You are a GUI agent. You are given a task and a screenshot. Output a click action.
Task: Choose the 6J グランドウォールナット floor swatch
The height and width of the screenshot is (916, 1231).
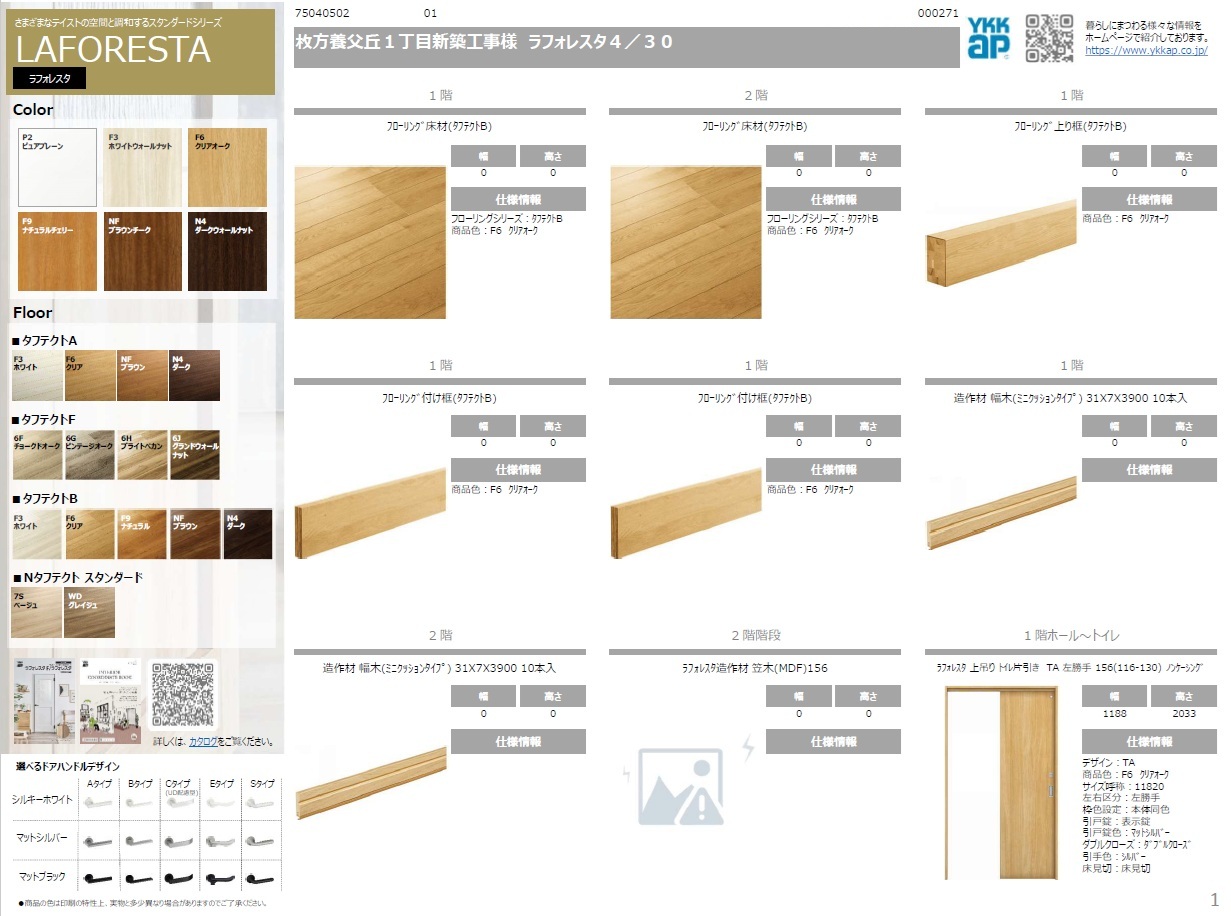coord(194,454)
